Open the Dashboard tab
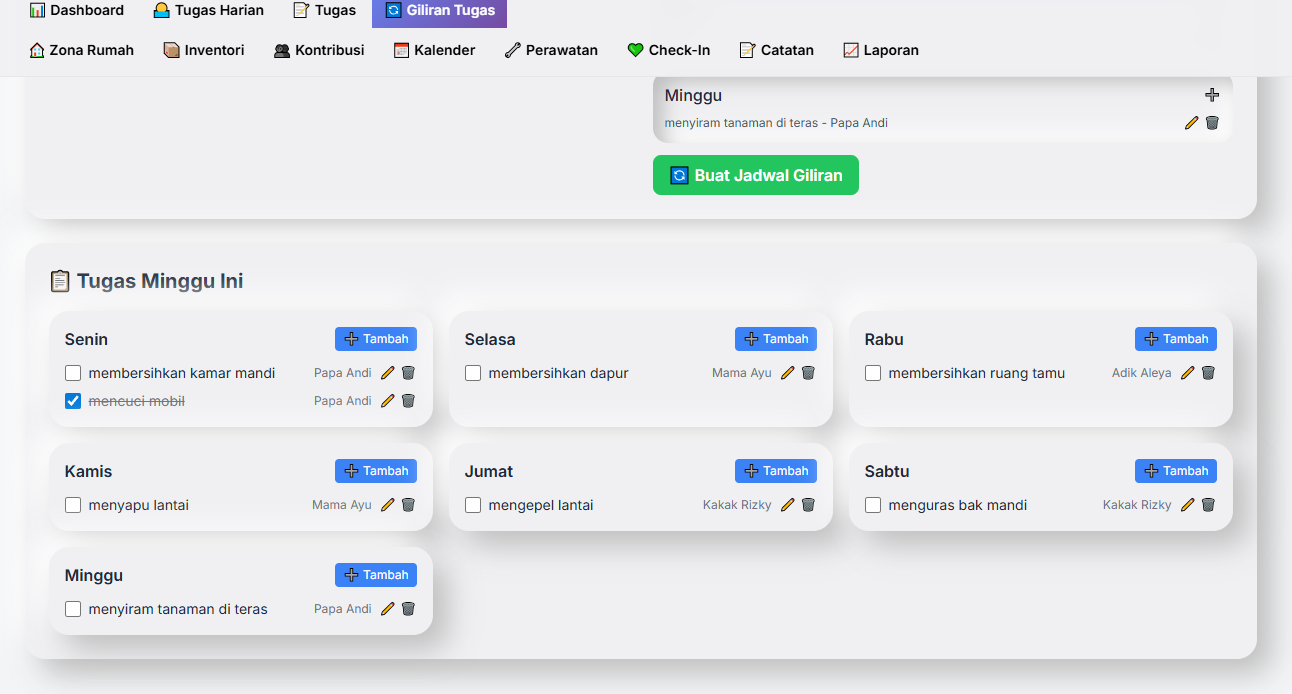The height and width of the screenshot is (694, 1292). (x=77, y=10)
